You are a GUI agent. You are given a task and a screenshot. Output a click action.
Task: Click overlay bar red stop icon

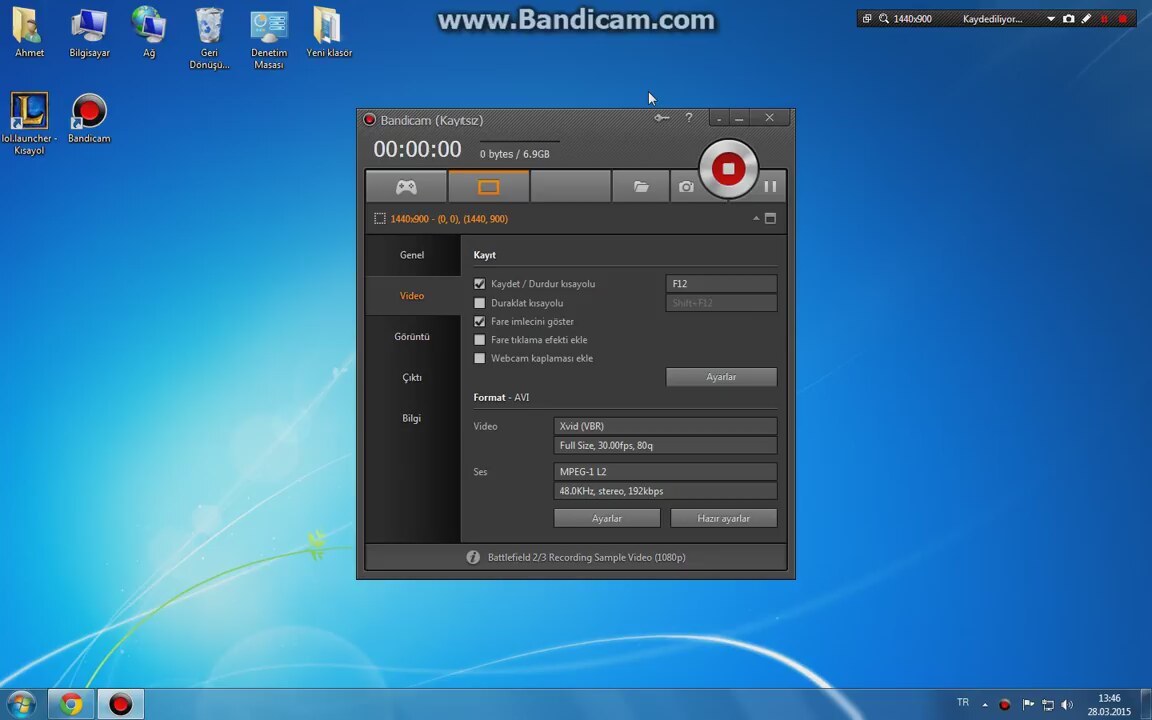(1123, 19)
